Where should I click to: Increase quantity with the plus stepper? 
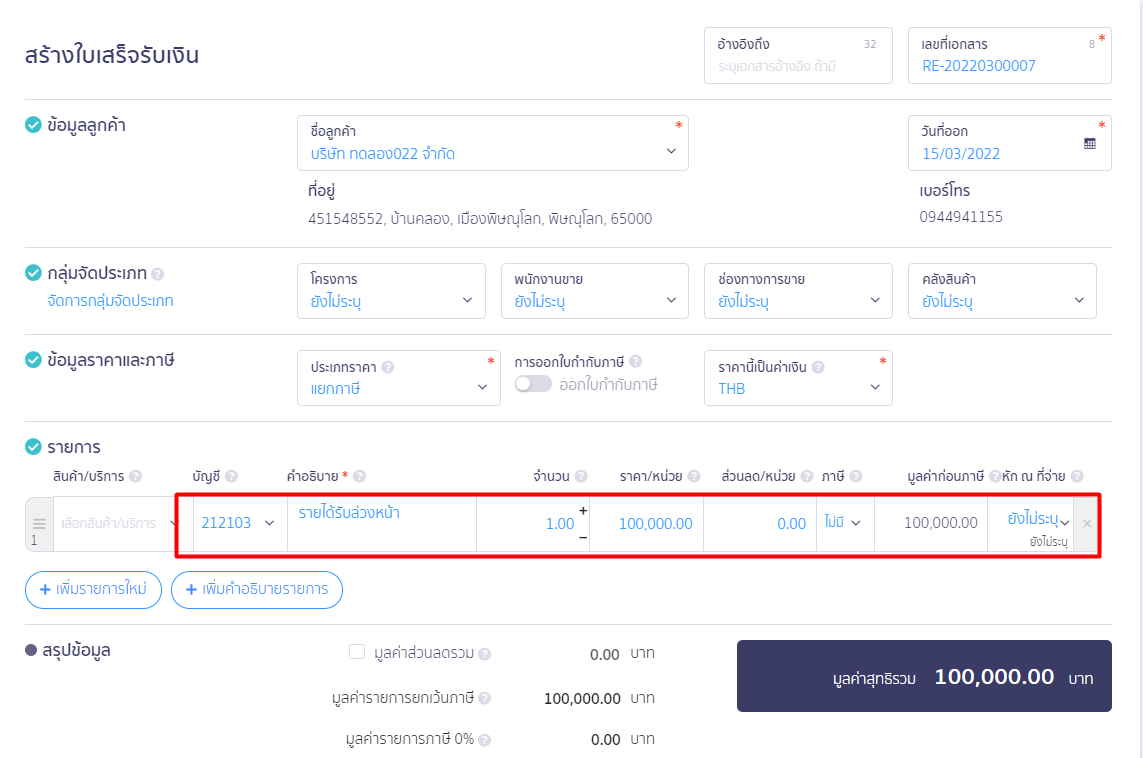(x=583, y=510)
